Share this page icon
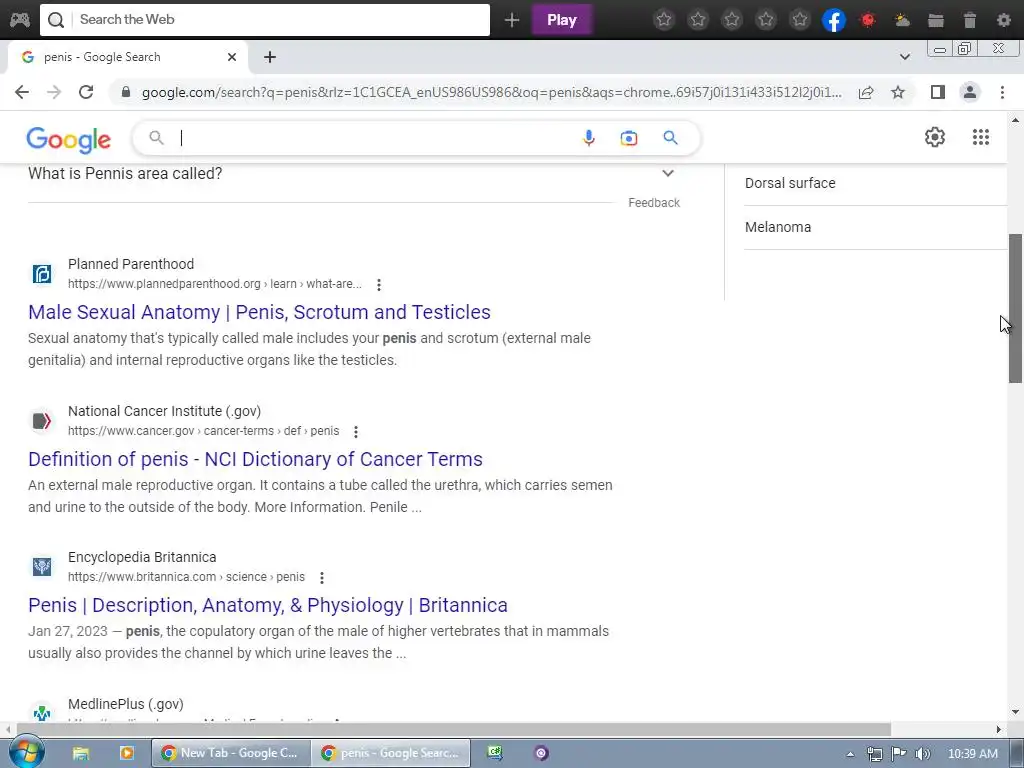The image size is (1024, 768). [866, 92]
